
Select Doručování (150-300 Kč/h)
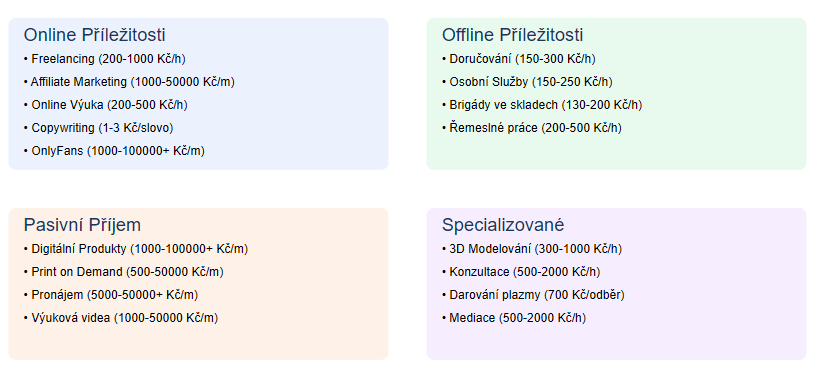[x=519, y=59]
